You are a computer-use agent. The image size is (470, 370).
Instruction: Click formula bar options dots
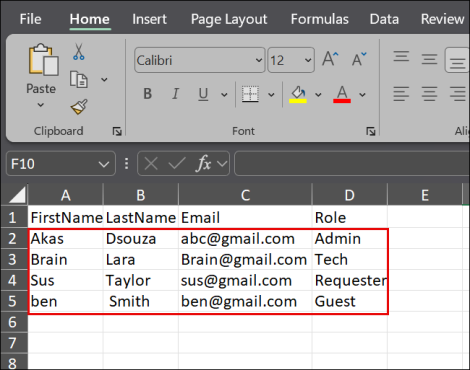(x=126, y=164)
